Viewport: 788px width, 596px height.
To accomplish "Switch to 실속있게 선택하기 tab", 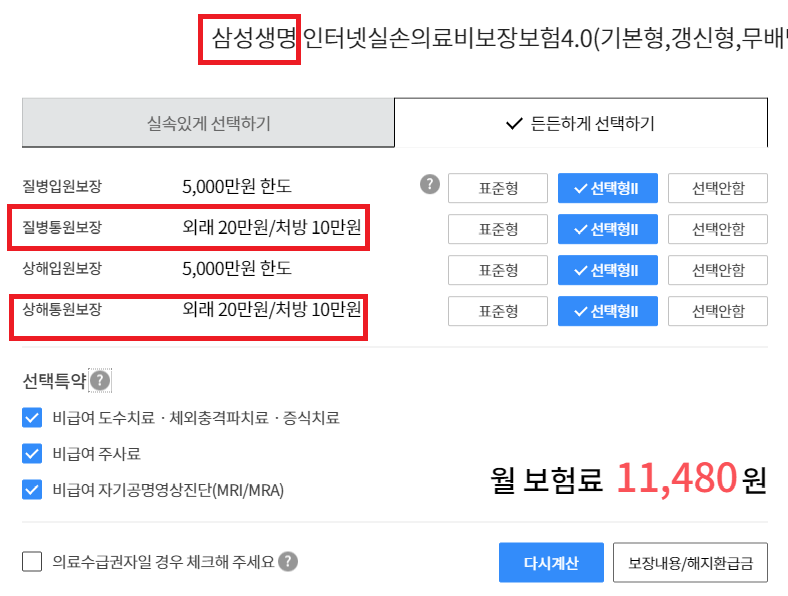I will tap(208, 123).
